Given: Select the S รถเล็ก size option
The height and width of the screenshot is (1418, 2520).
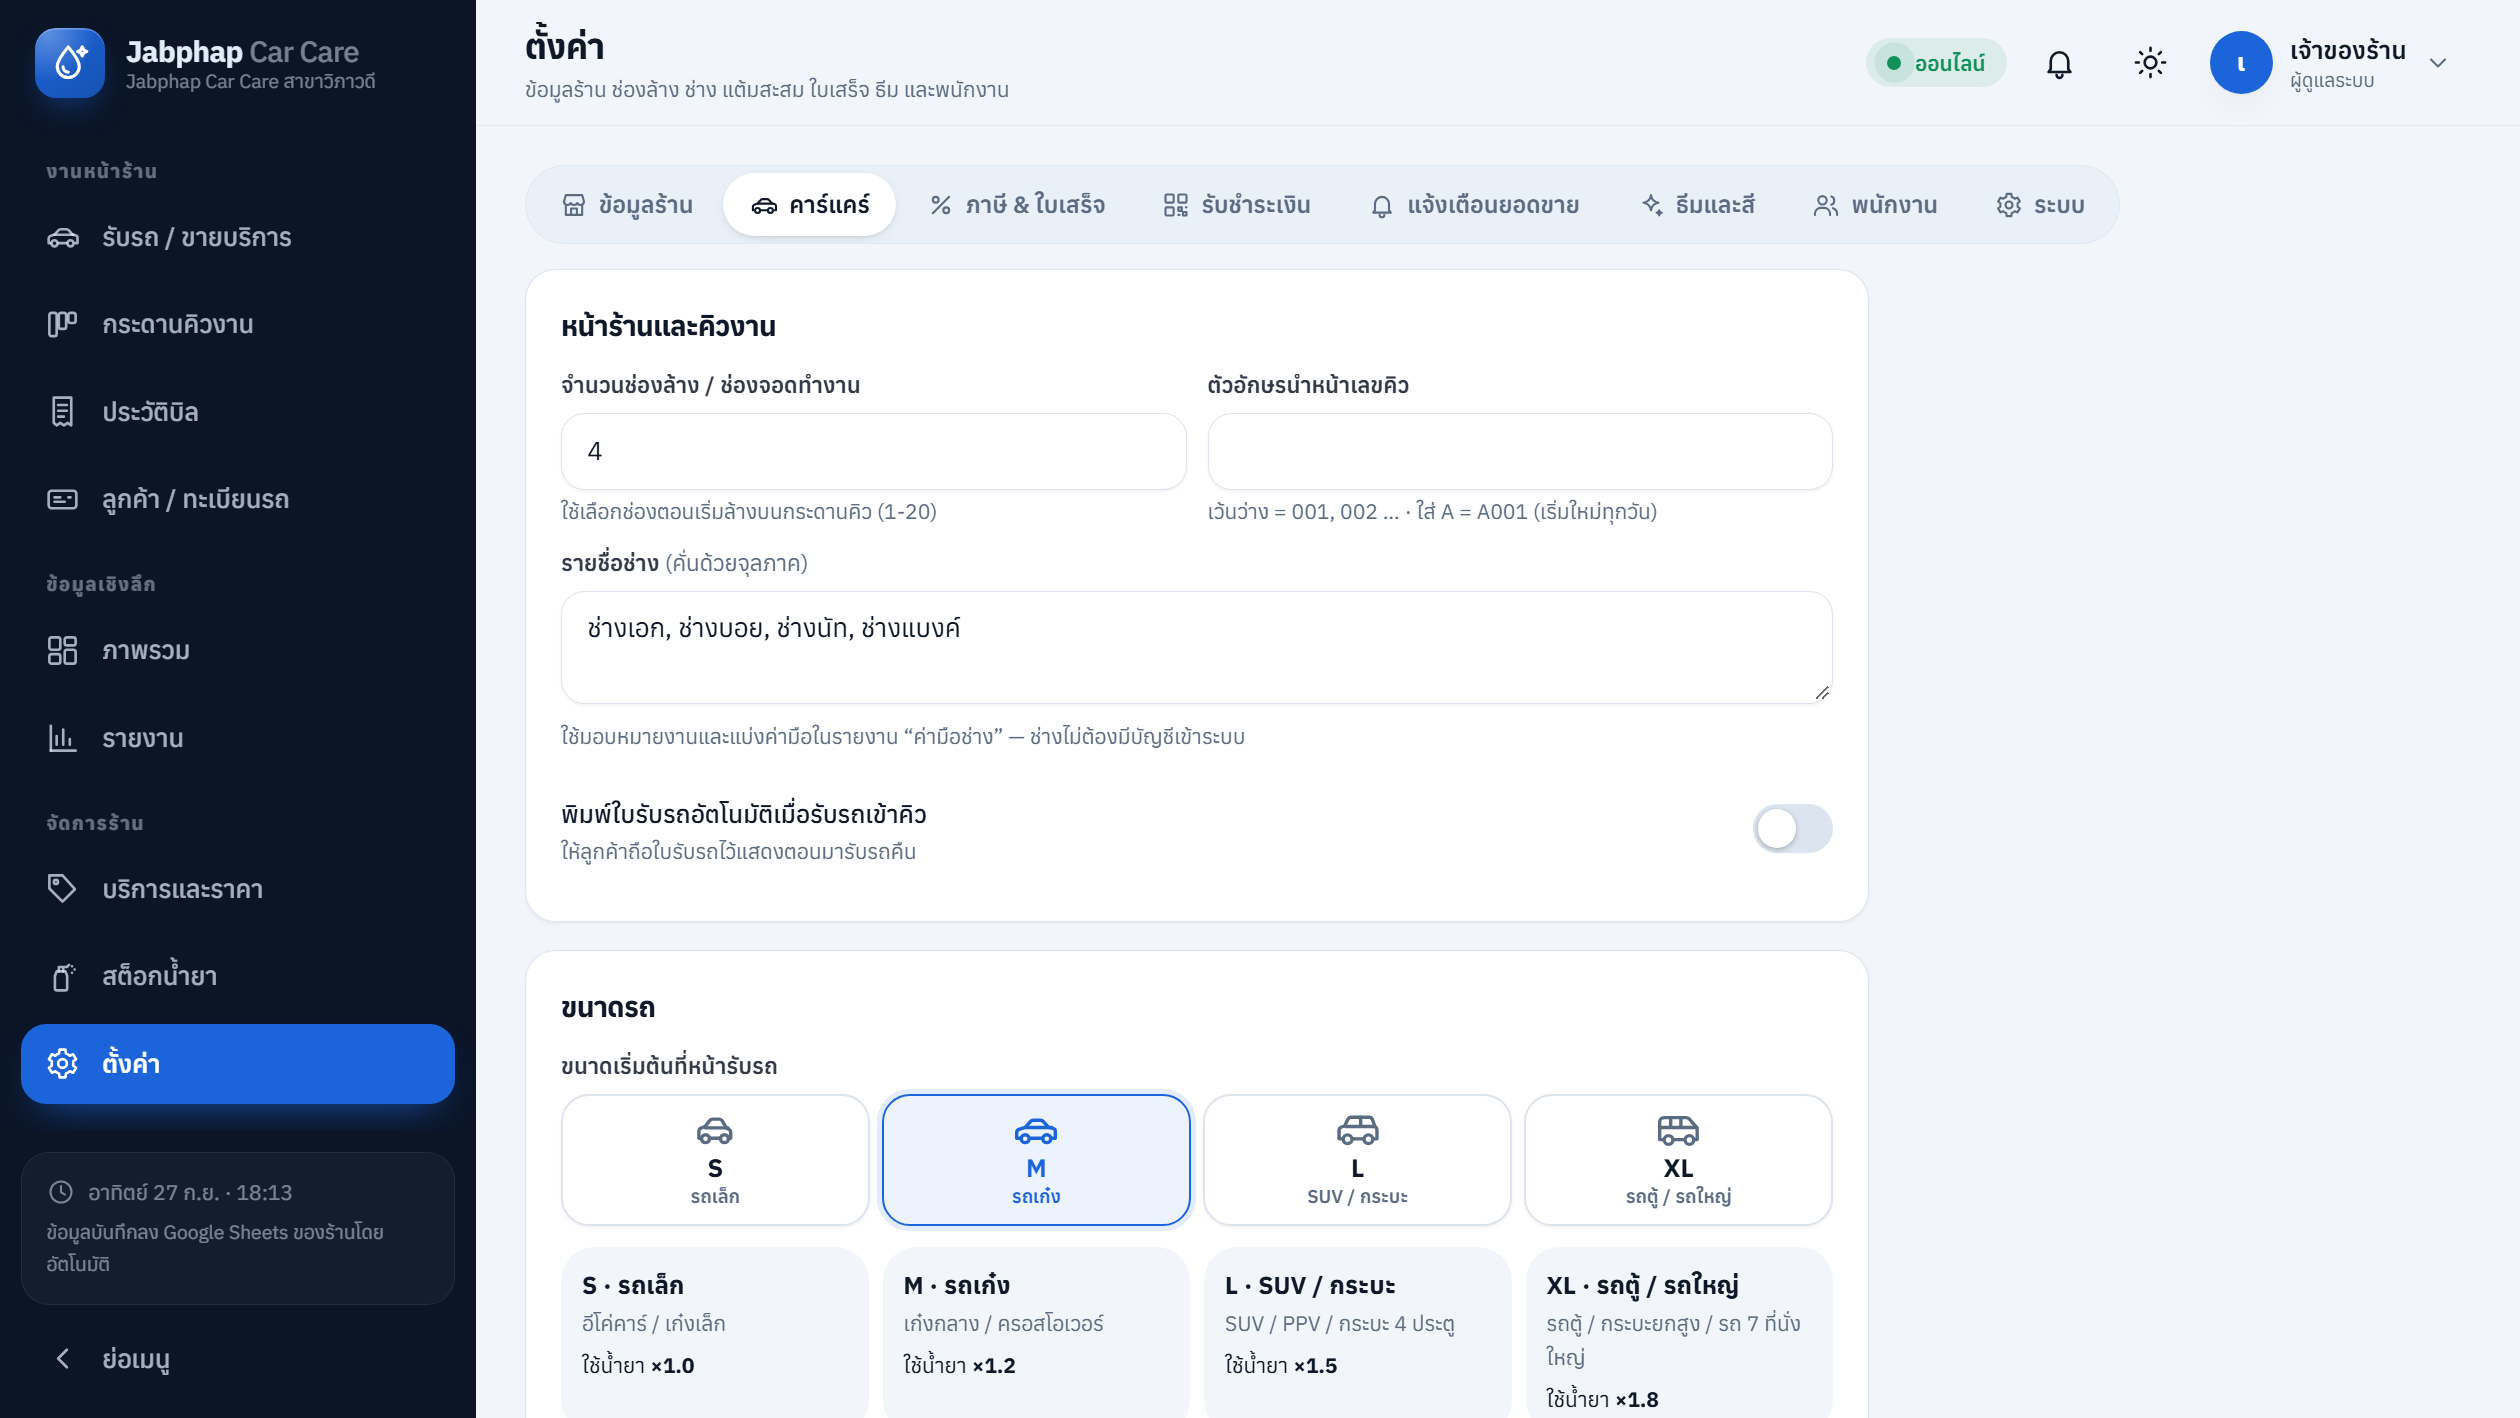Looking at the screenshot, I should (715, 1160).
